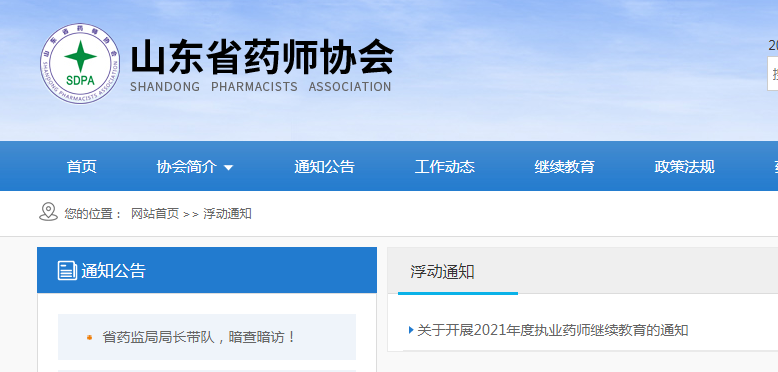Click the 网站首页 breadcrumb link
Image resolution: width=778 pixels, height=372 pixels.
tap(155, 214)
